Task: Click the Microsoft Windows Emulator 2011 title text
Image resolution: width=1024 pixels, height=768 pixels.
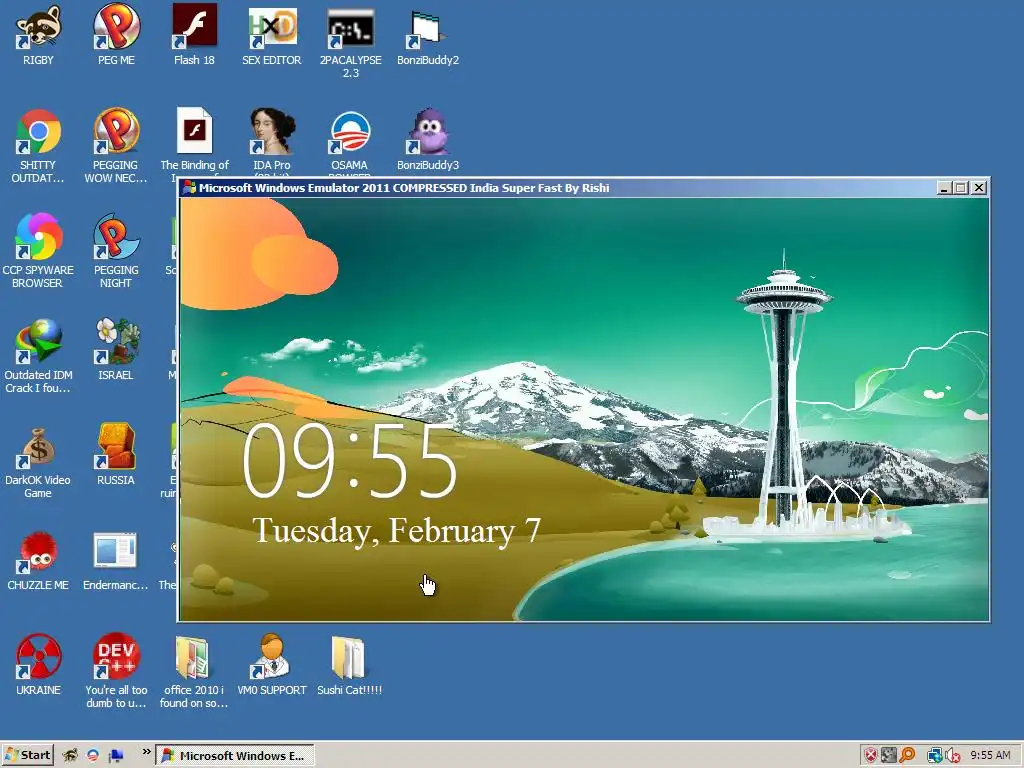Action: click(x=404, y=188)
